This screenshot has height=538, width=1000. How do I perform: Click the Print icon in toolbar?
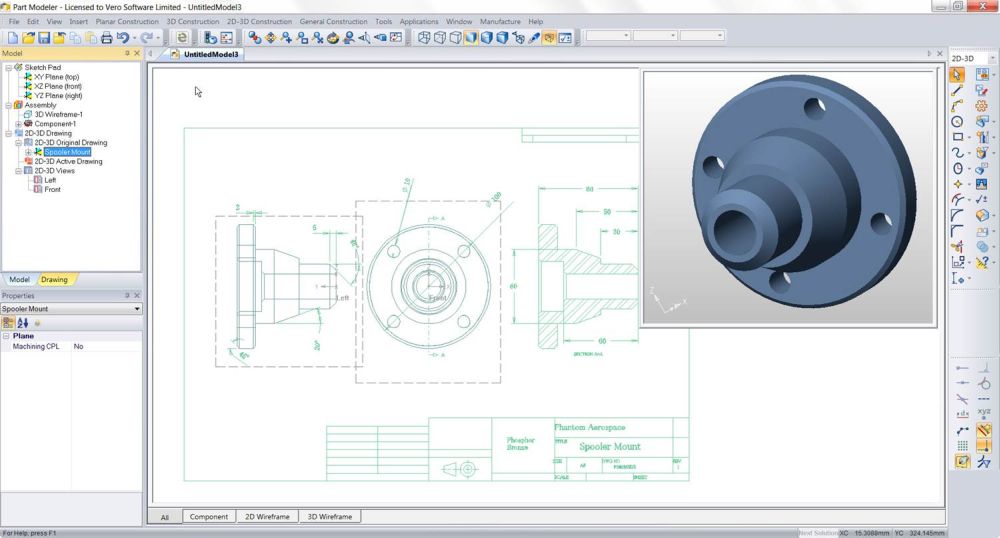[x=107, y=38]
